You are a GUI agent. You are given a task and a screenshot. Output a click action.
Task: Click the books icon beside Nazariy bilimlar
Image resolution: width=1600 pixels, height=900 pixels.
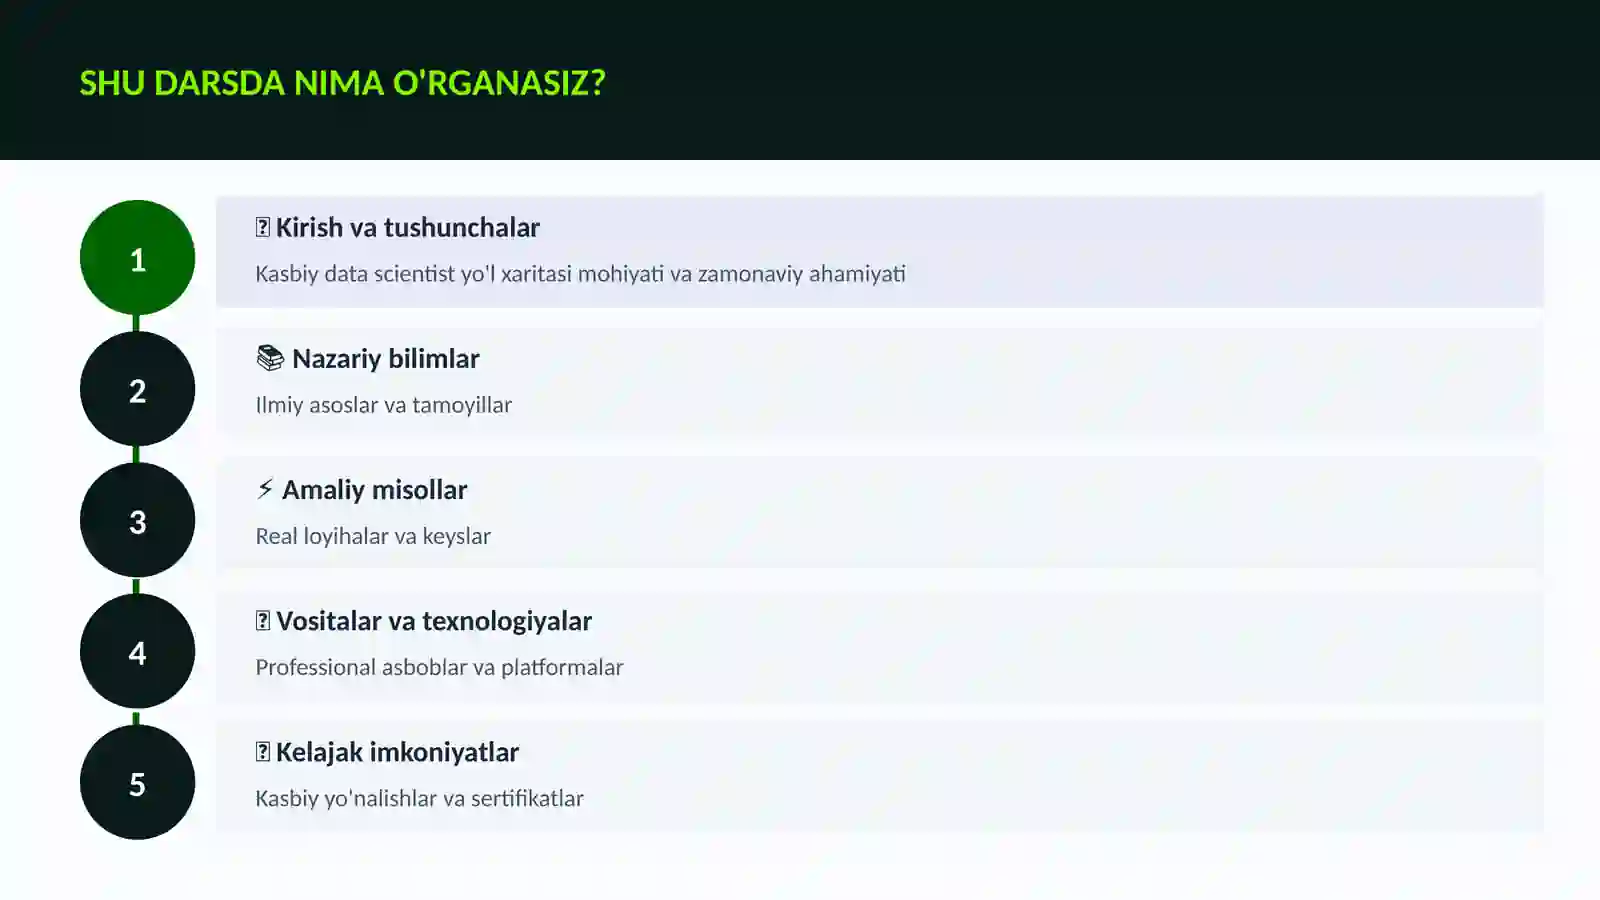click(270, 358)
